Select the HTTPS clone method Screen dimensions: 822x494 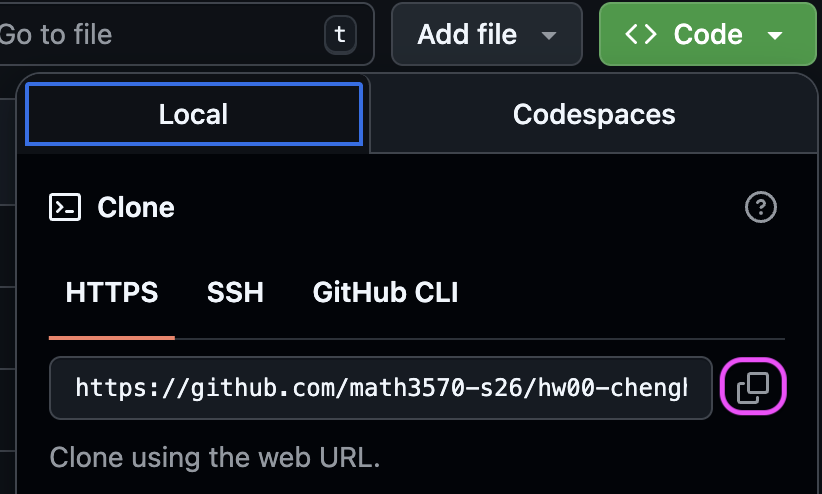pyautogui.click(x=112, y=293)
